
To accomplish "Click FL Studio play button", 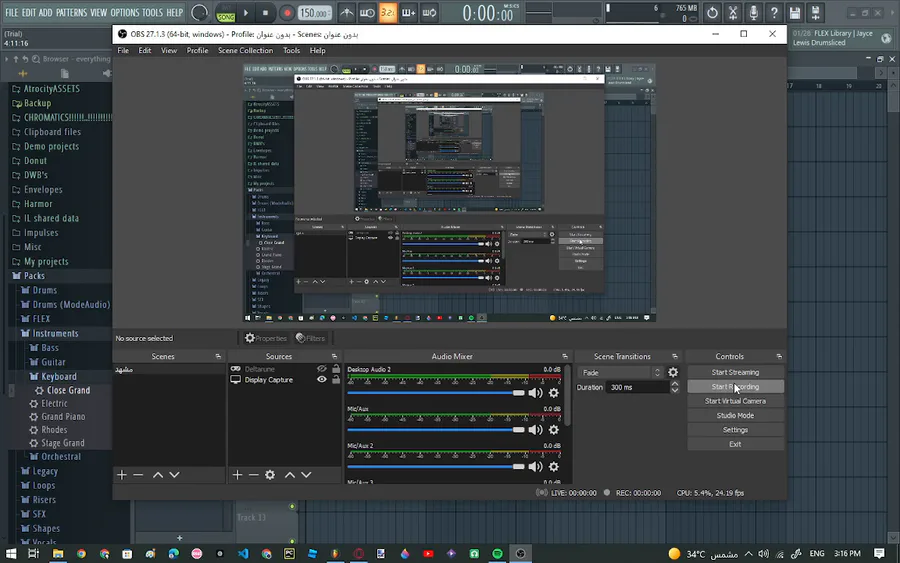I will [246, 13].
